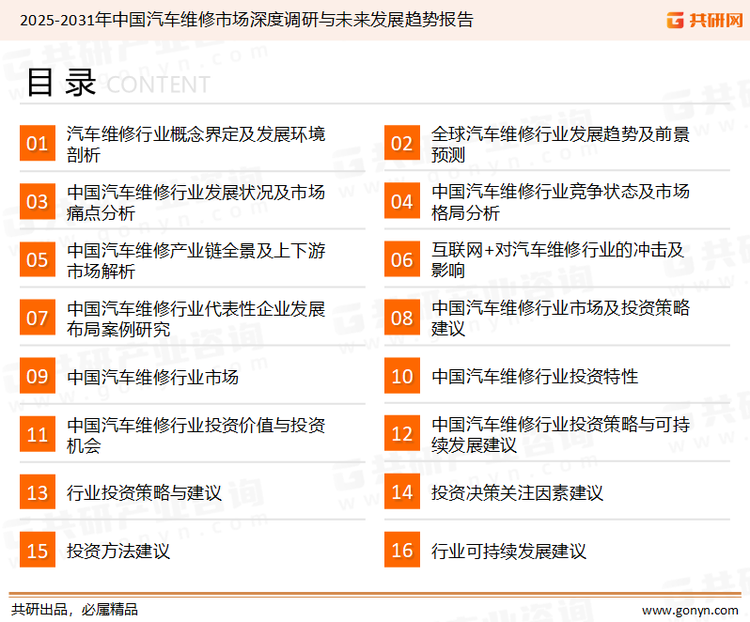
Task: Click the footer slogan 共研出品，必属精品
Action: pyautogui.click(x=75, y=610)
